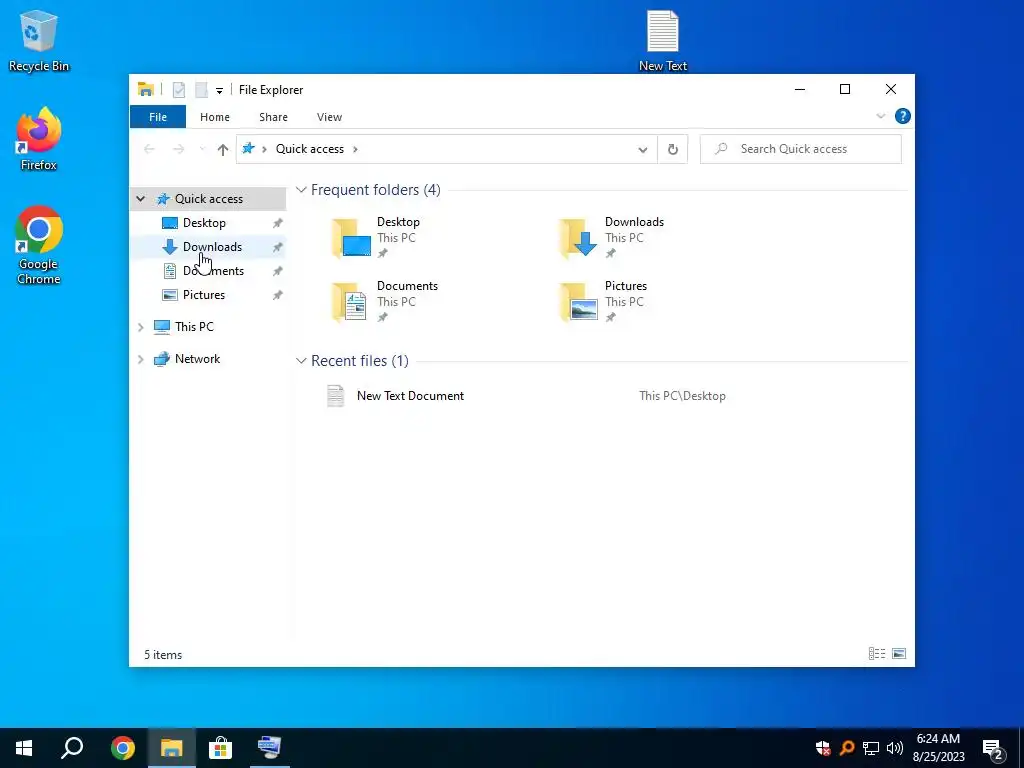Click the pin icon next to Desktop
Image resolution: width=1024 pixels, height=768 pixels.
(x=278, y=223)
